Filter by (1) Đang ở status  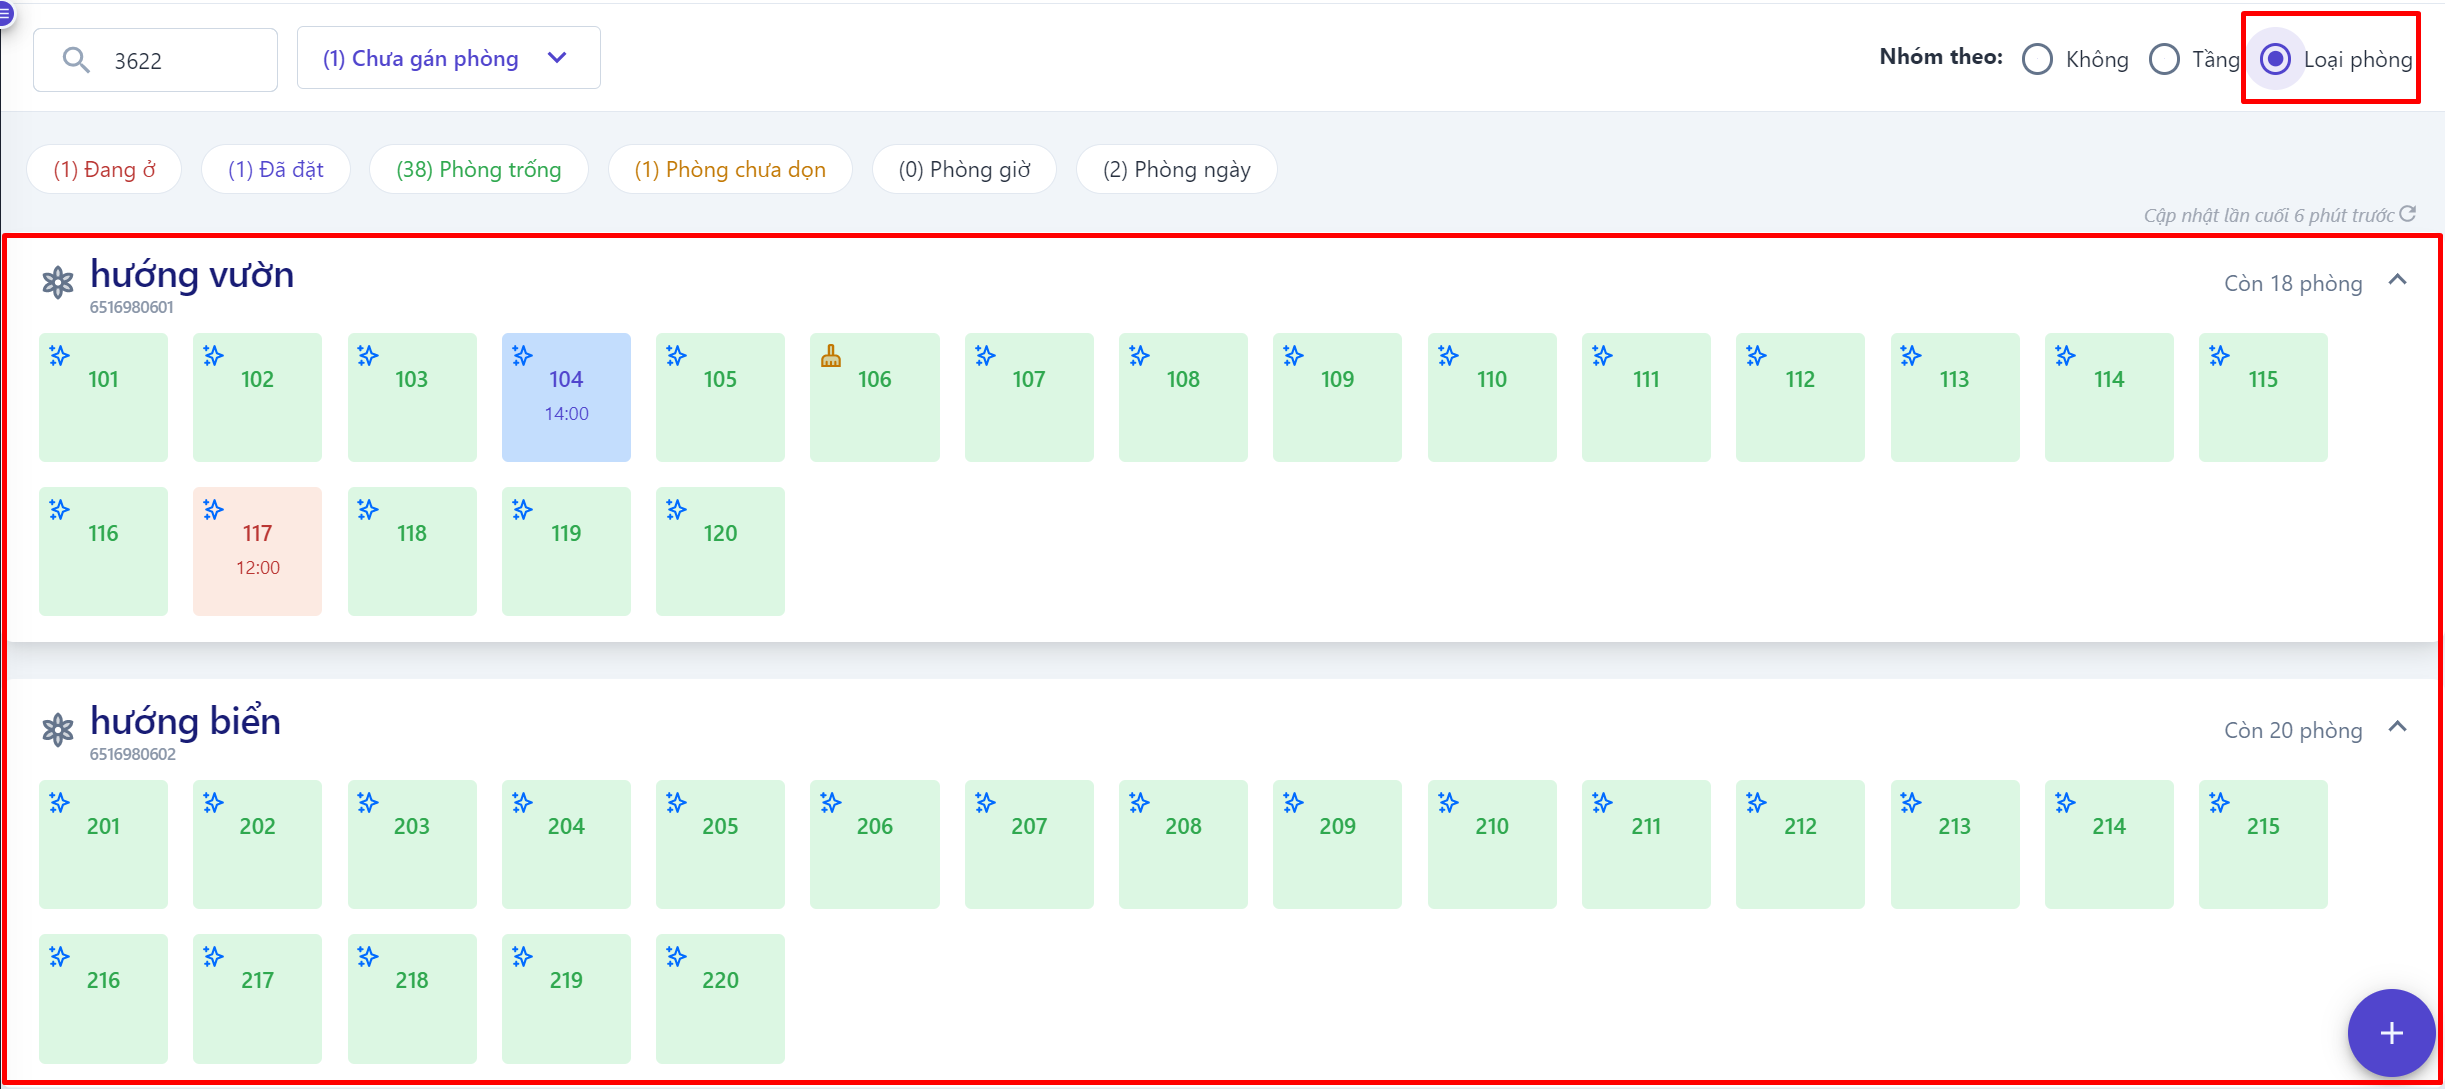[104, 169]
